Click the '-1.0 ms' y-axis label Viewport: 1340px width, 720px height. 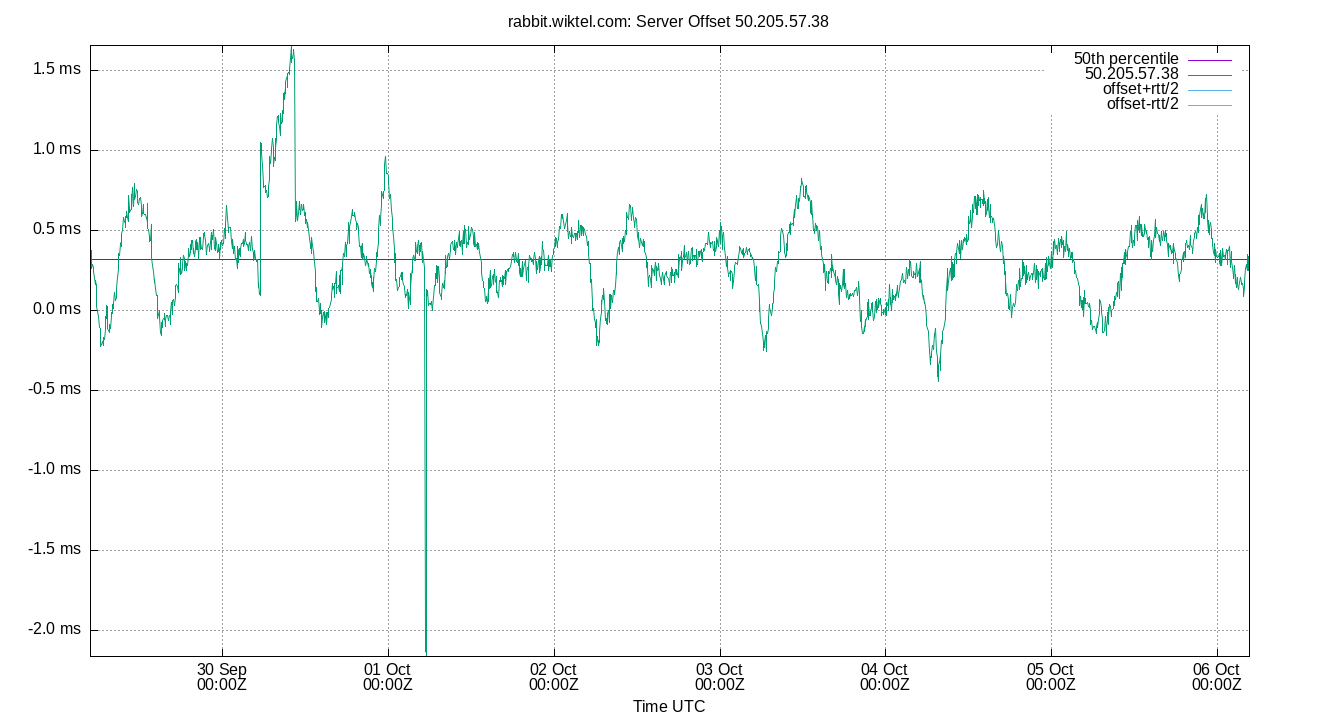point(54,469)
